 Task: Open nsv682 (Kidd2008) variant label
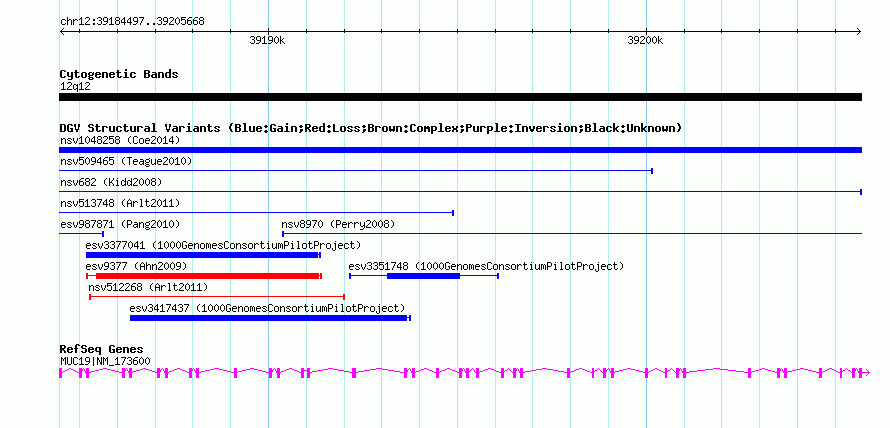point(111,182)
